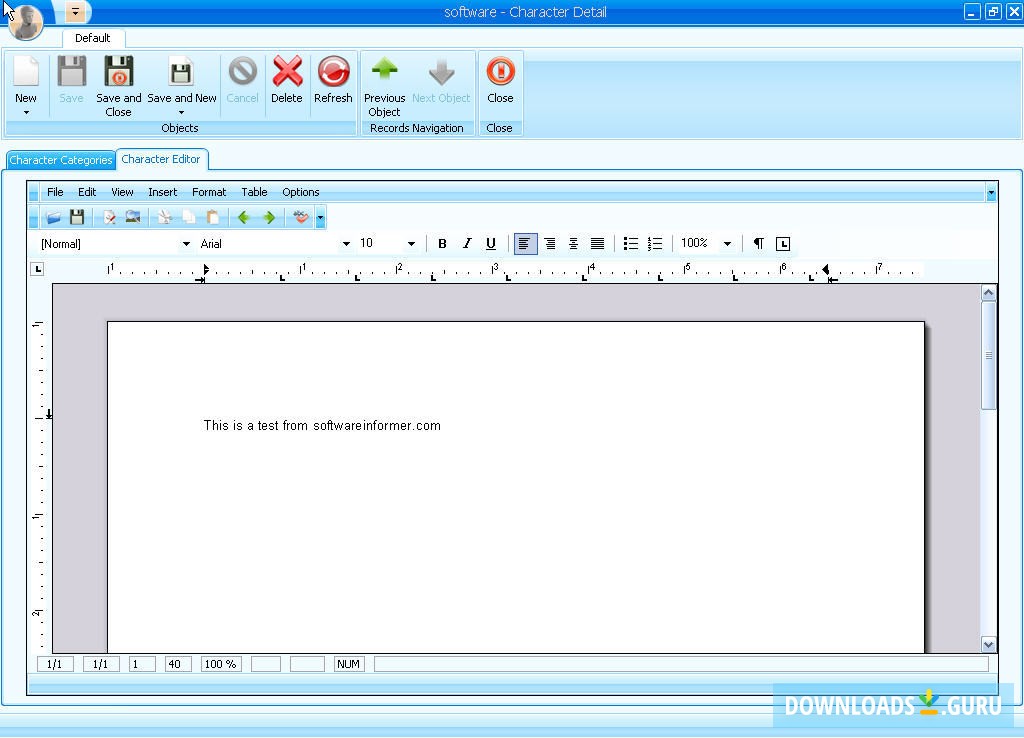Open the Edit menu
The width and height of the screenshot is (1024, 738).
pos(87,192)
